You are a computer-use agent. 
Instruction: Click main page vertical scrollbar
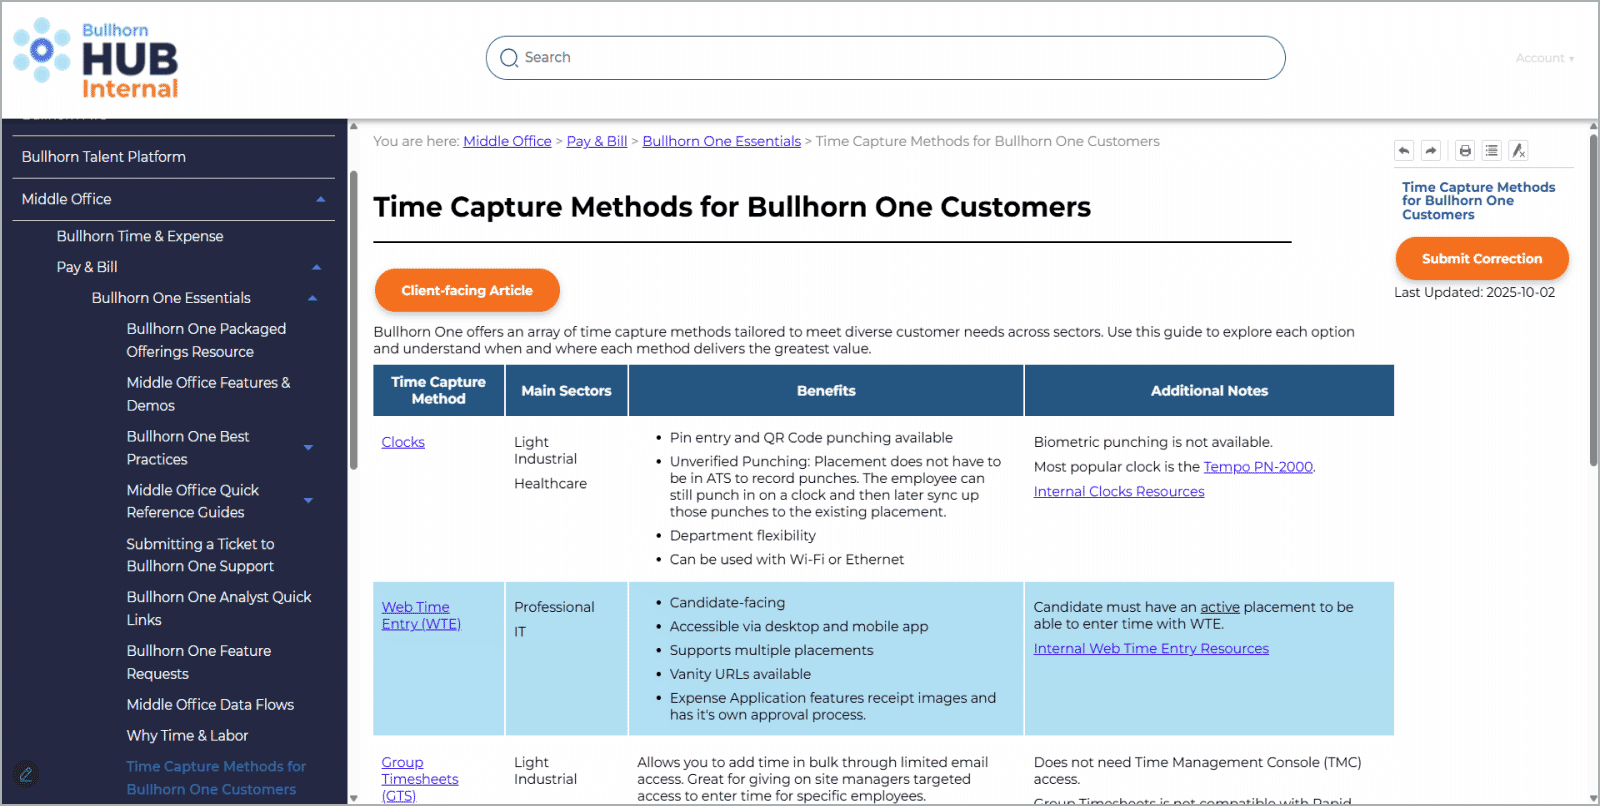[x=1593, y=300]
